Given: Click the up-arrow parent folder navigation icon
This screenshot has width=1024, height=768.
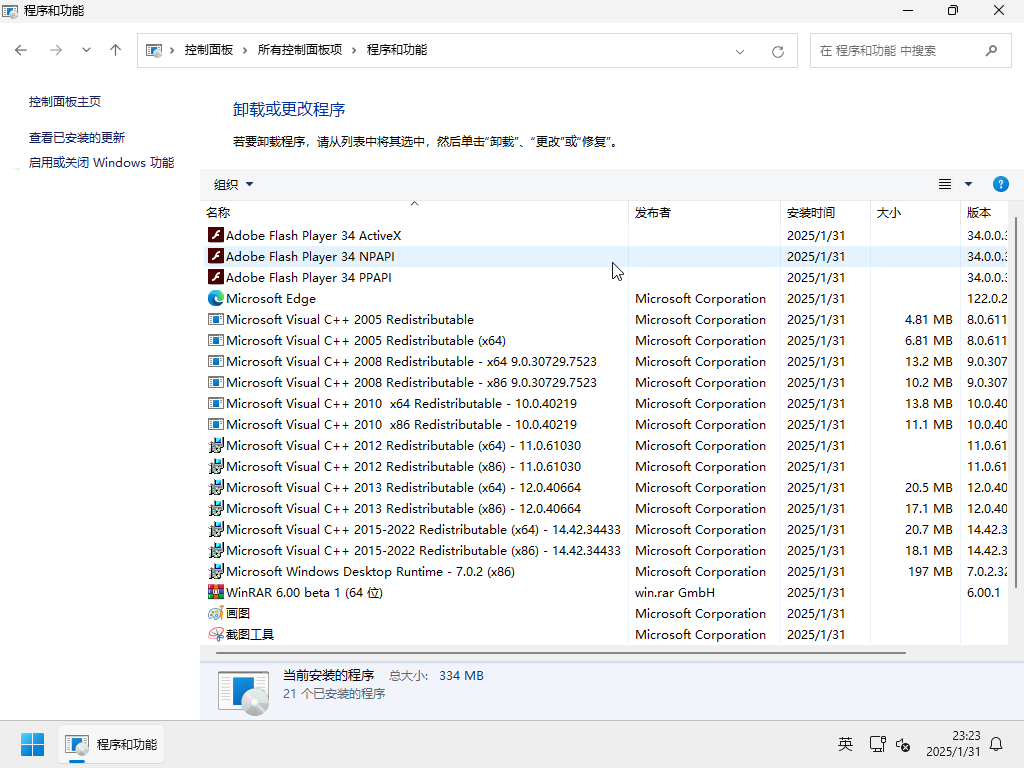Looking at the screenshot, I should [116, 50].
